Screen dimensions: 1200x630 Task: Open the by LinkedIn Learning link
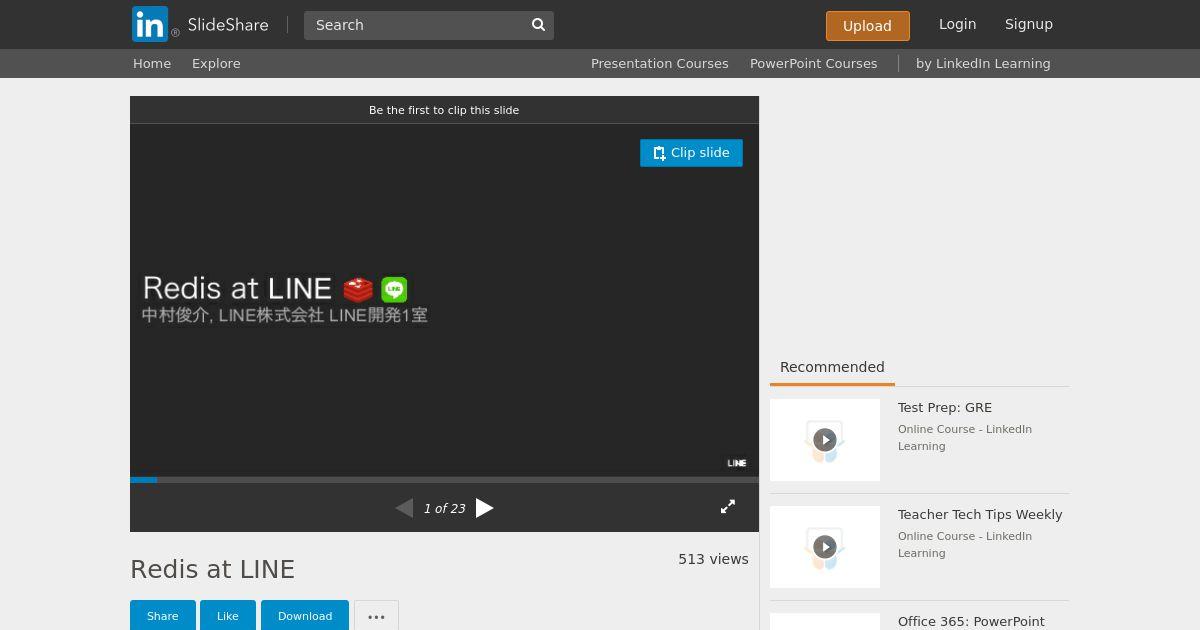(983, 63)
